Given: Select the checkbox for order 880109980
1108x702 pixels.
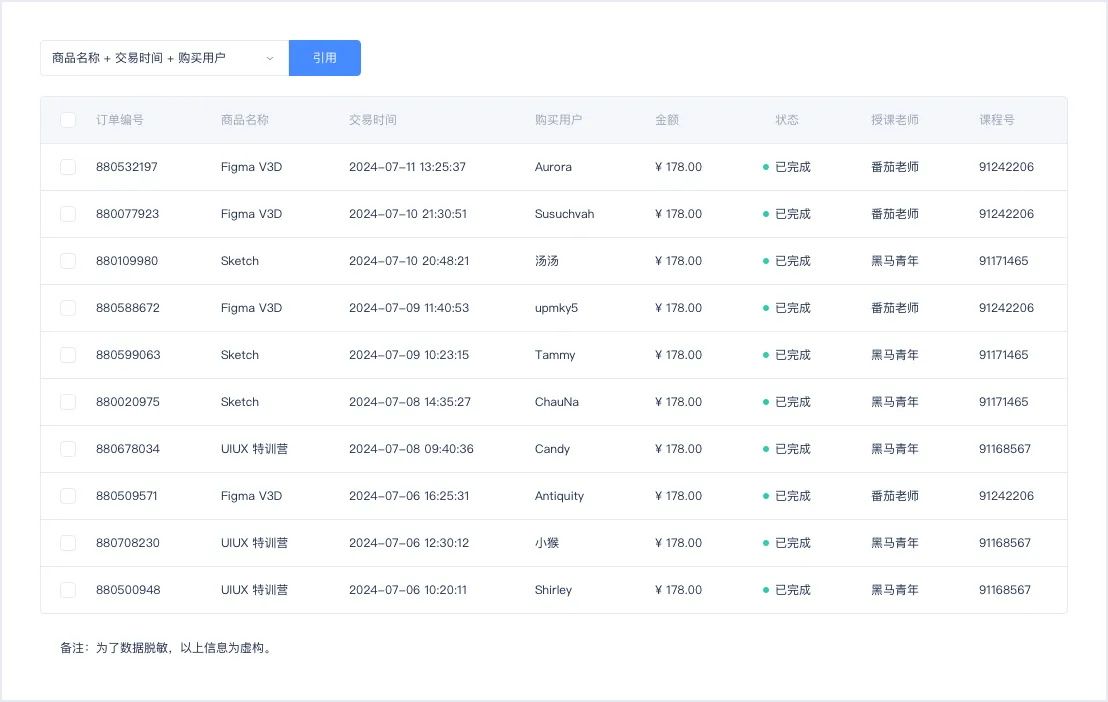Looking at the screenshot, I should (68, 261).
